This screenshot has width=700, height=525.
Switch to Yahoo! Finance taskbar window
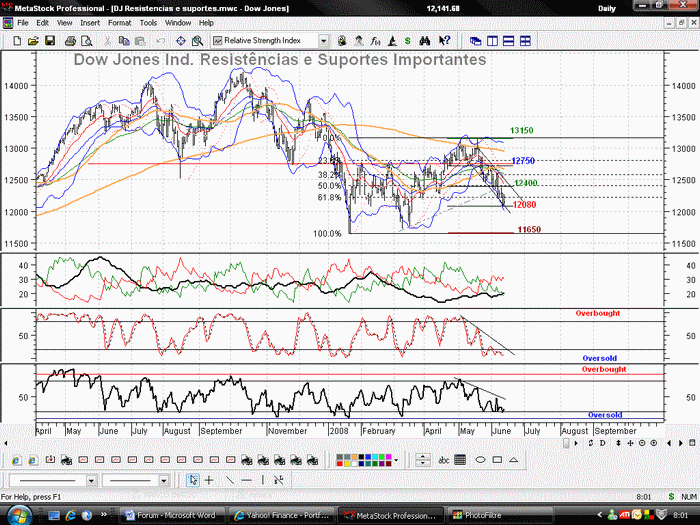pos(281,515)
